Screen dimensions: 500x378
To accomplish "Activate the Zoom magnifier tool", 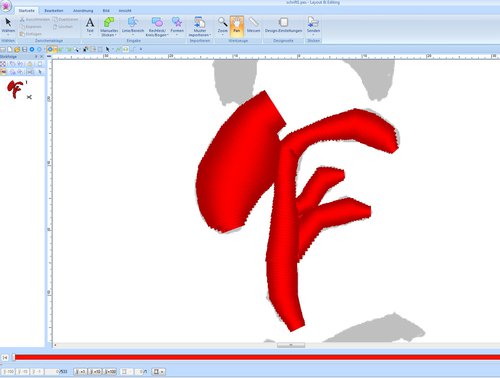I will coord(223,26).
